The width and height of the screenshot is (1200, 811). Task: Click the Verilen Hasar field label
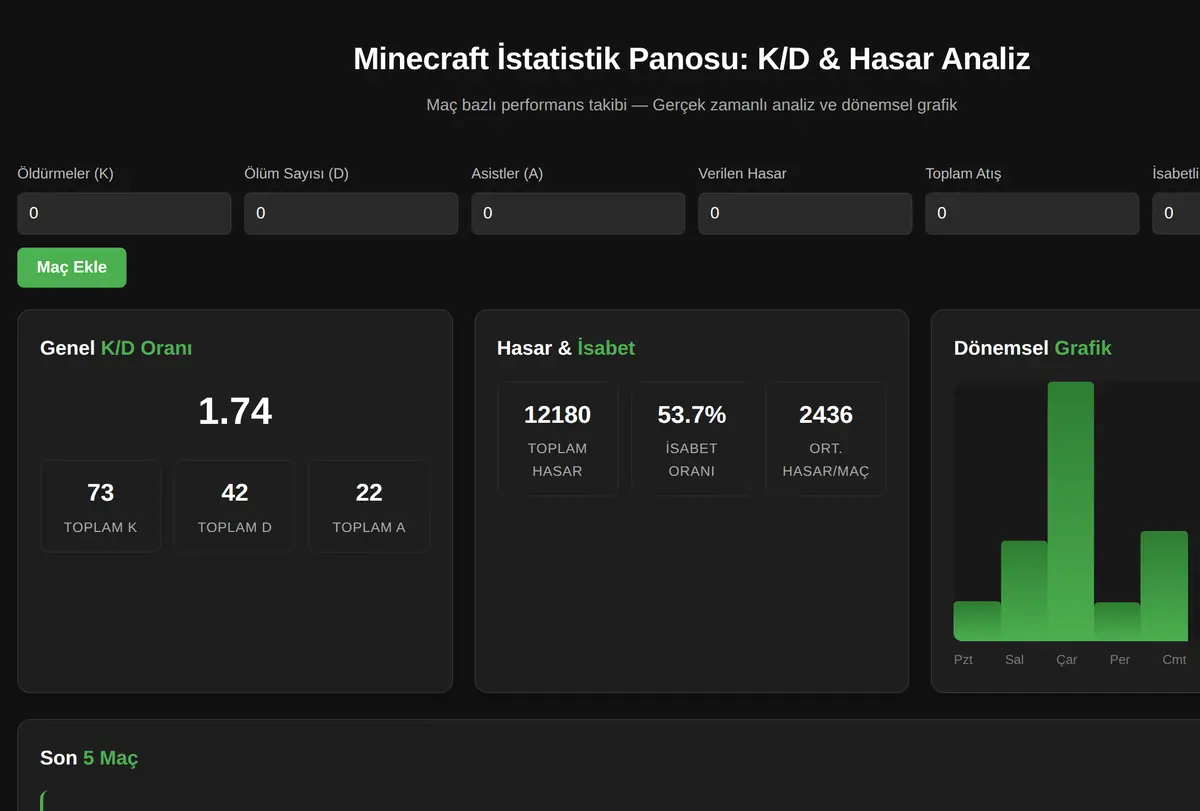click(x=742, y=174)
